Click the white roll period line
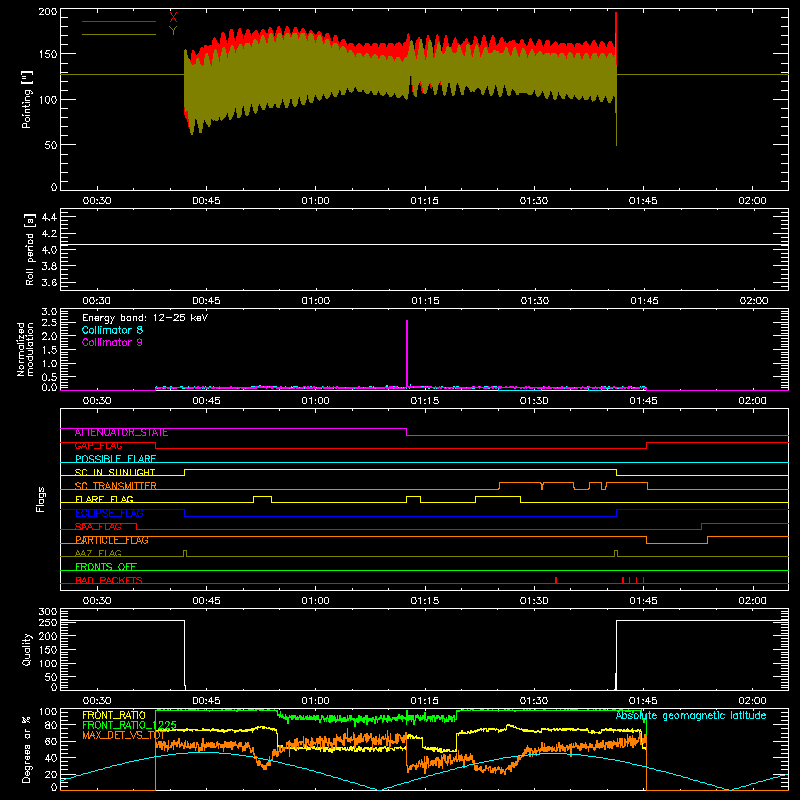The height and width of the screenshot is (800, 800). tap(424, 244)
